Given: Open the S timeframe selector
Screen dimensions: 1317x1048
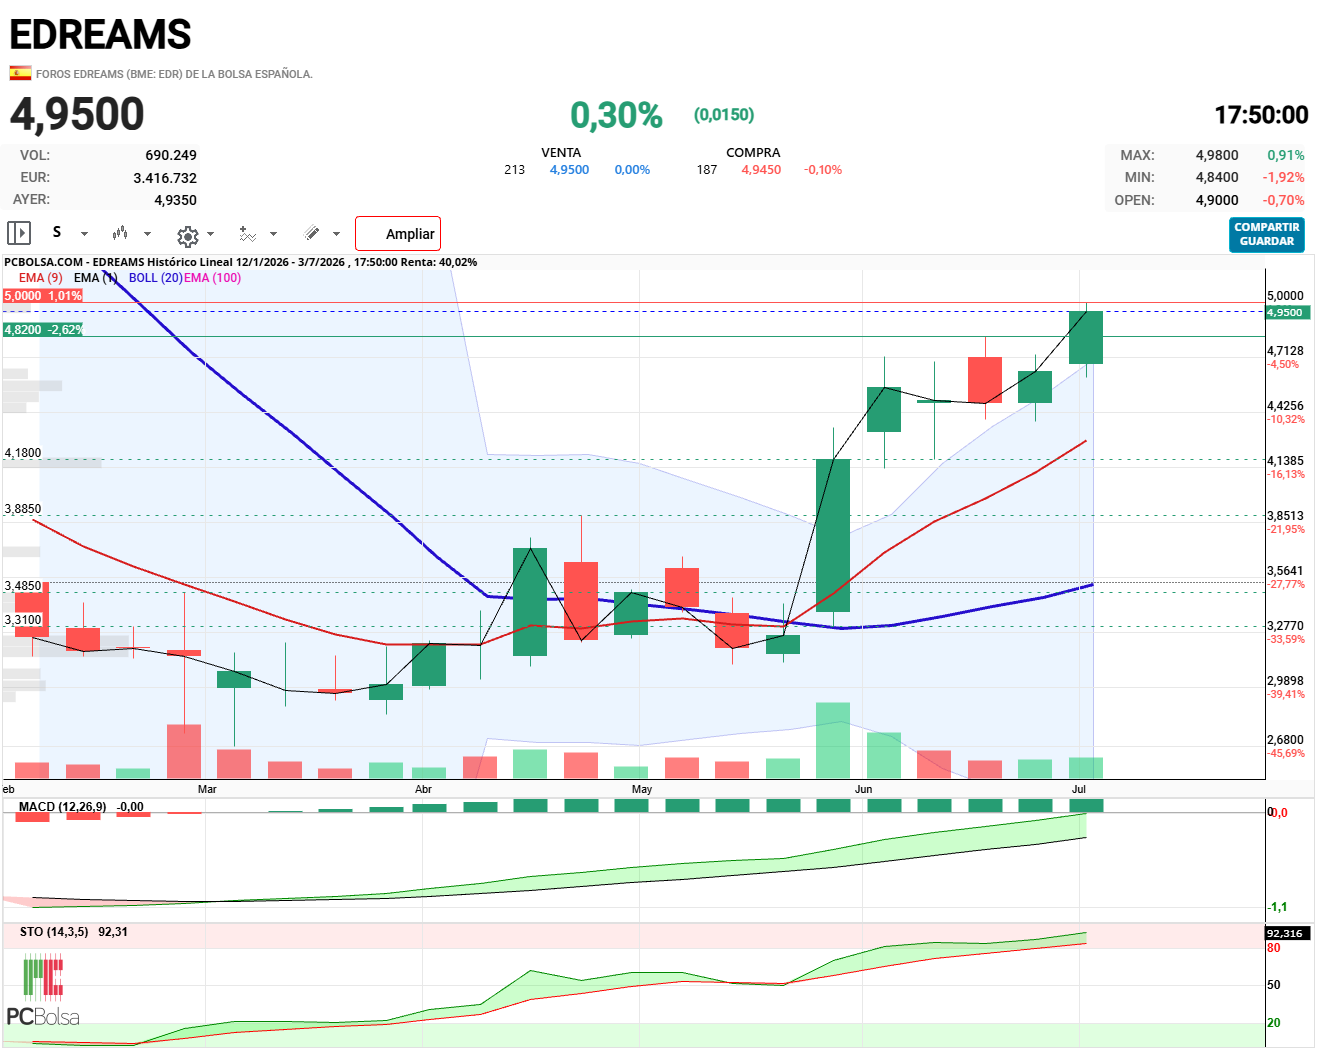Looking at the screenshot, I should pyautogui.click(x=57, y=232).
